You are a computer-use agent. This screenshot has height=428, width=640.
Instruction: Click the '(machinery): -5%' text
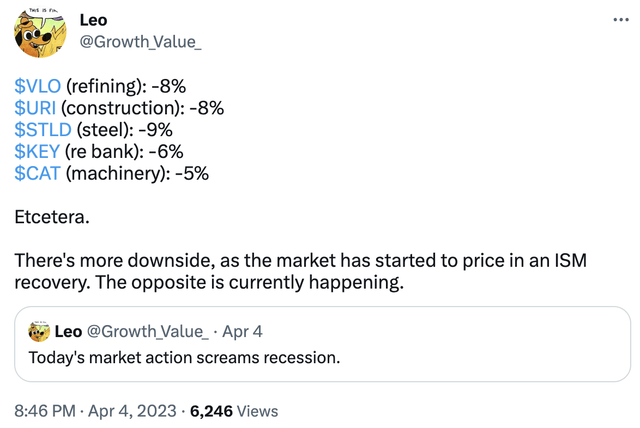tap(137, 173)
